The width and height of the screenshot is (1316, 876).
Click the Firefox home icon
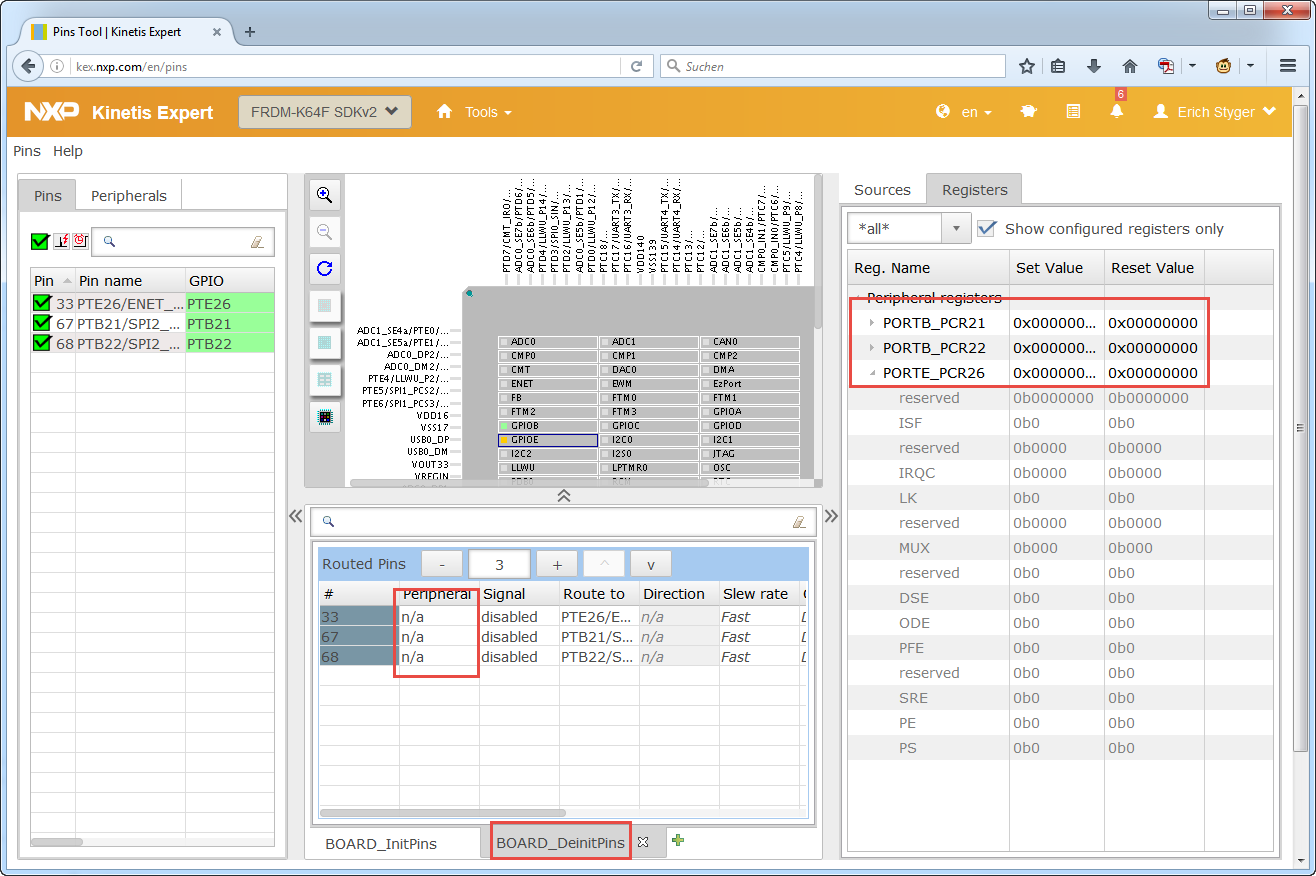1130,66
